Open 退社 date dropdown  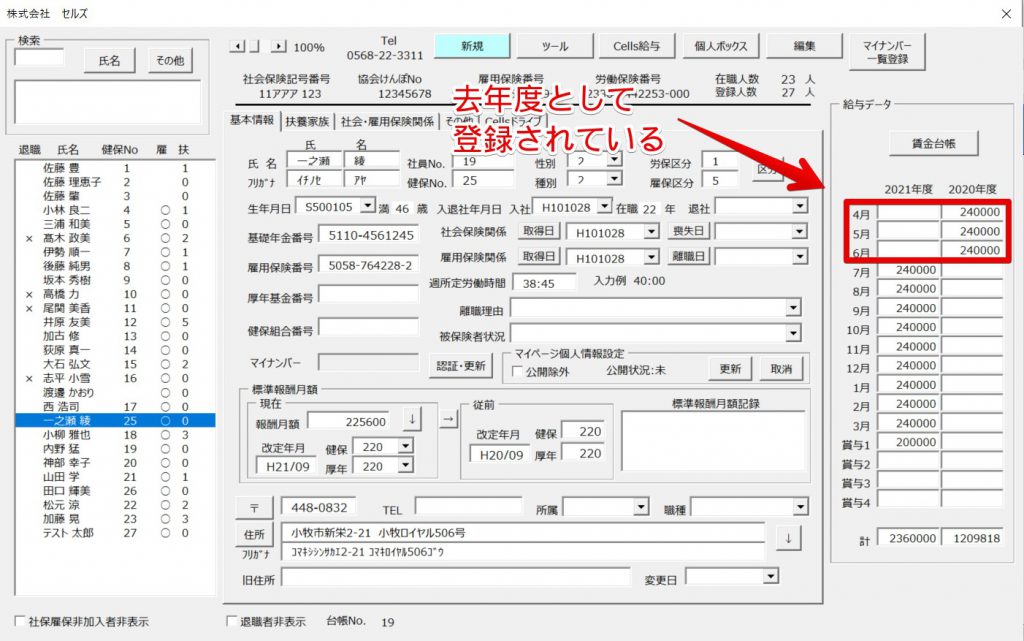pos(800,207)
